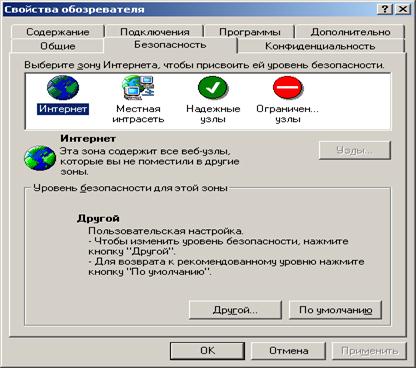Switch to the Содержание tab

tap(58, 32)
